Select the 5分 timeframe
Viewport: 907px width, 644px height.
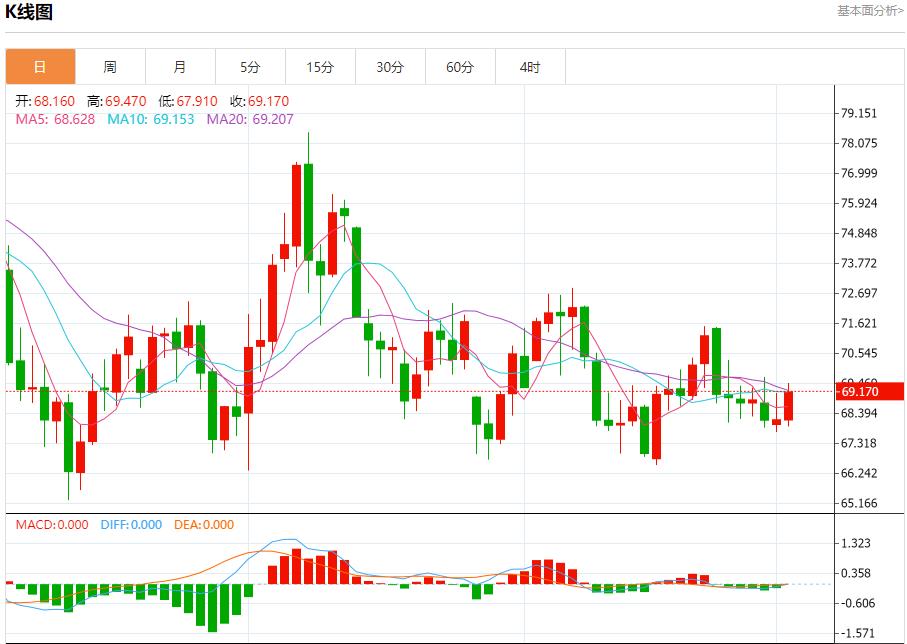pyautogui.click(x=250, y=66)
